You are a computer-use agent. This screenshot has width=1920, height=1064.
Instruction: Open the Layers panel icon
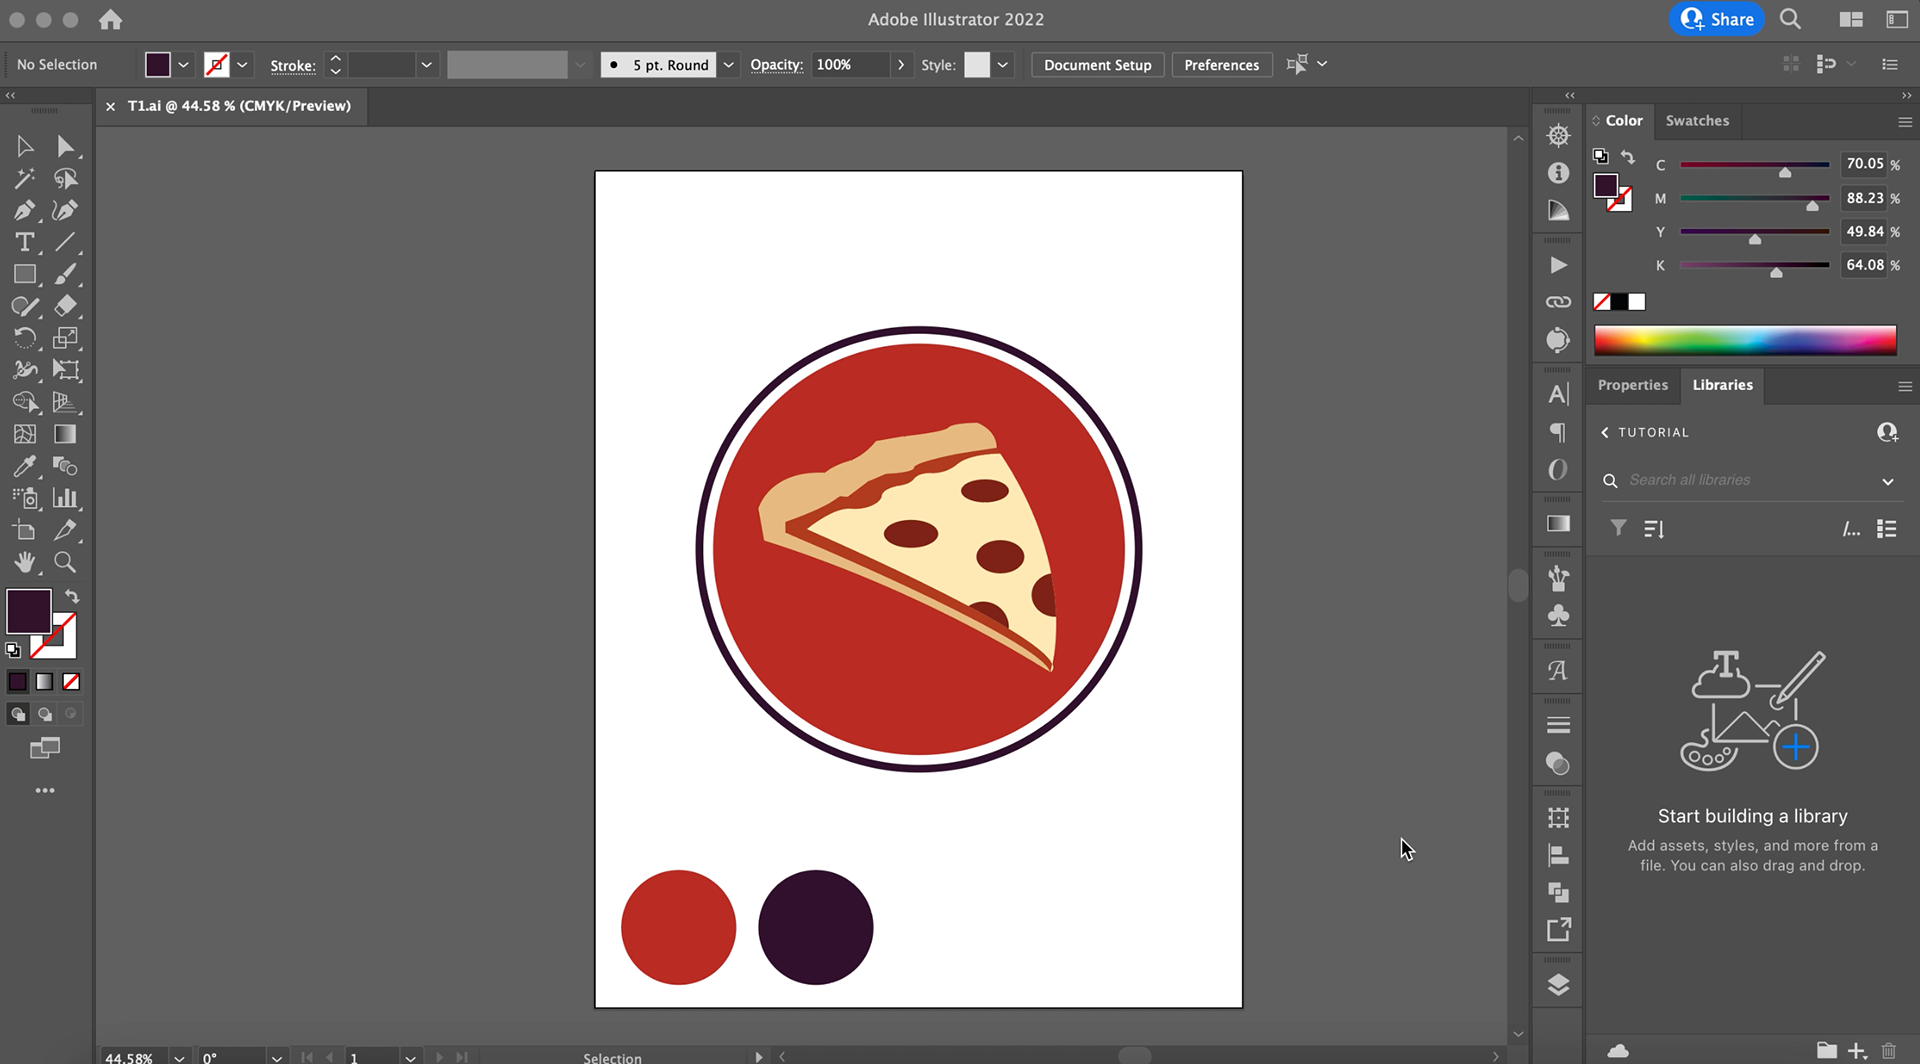pos(1558,985)
